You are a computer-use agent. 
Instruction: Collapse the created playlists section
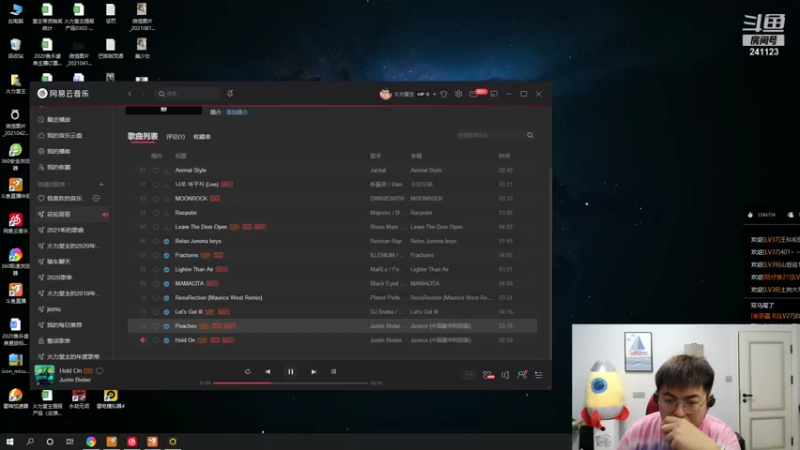click(54, 184)
